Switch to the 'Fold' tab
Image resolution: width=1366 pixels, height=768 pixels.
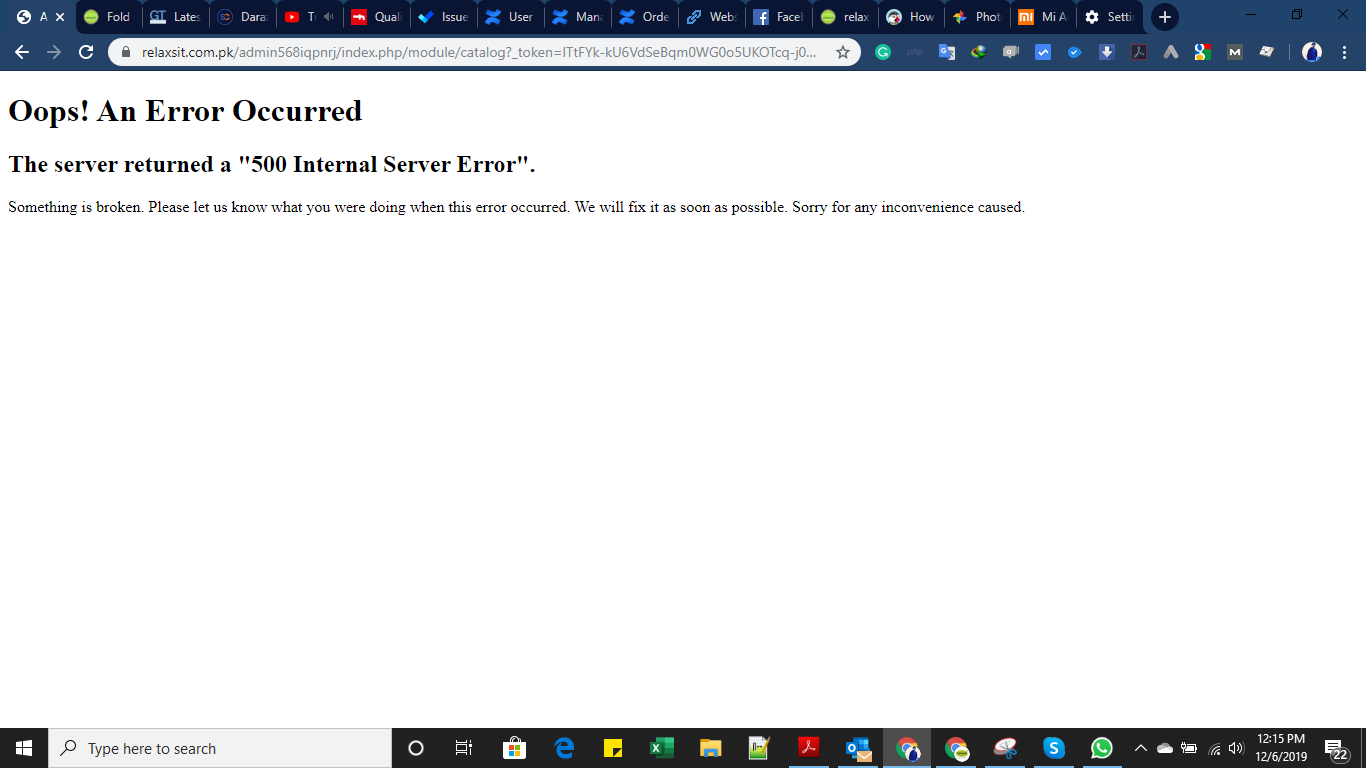pos(108,17)
